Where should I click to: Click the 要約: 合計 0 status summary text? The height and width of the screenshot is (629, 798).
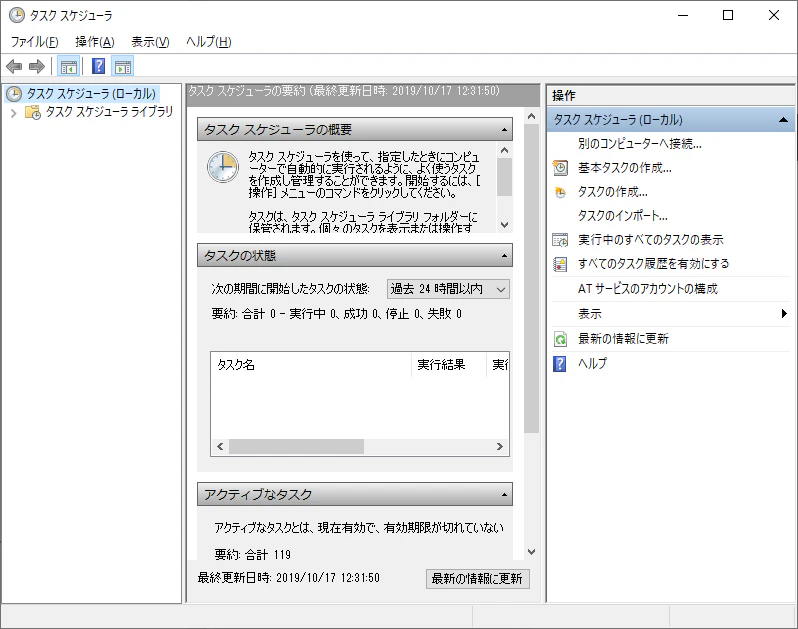336,314
